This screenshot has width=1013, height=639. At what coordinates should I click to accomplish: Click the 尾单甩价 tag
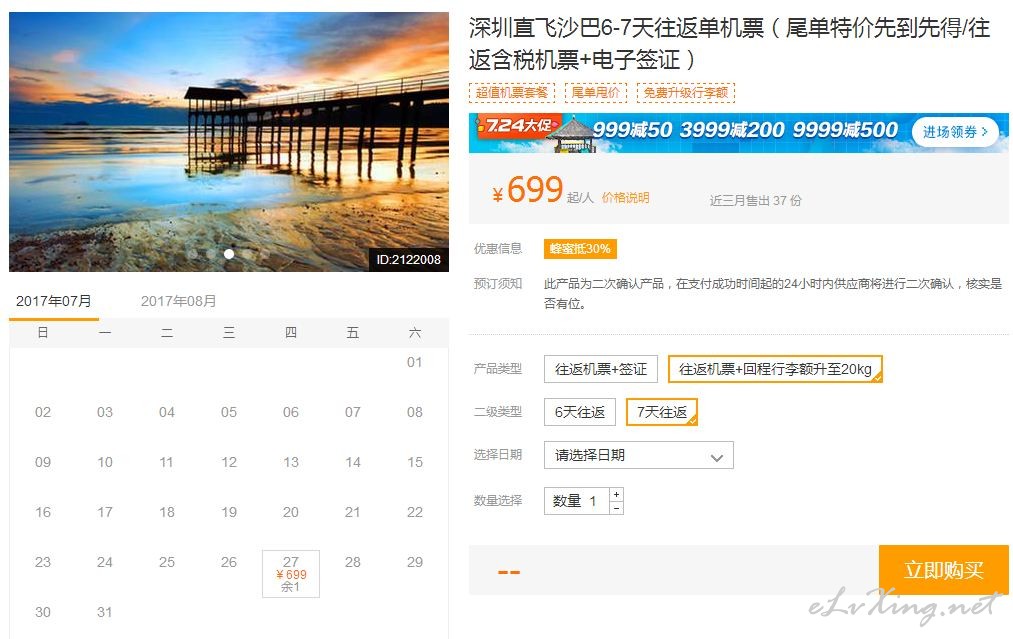[x=595, y=92]
